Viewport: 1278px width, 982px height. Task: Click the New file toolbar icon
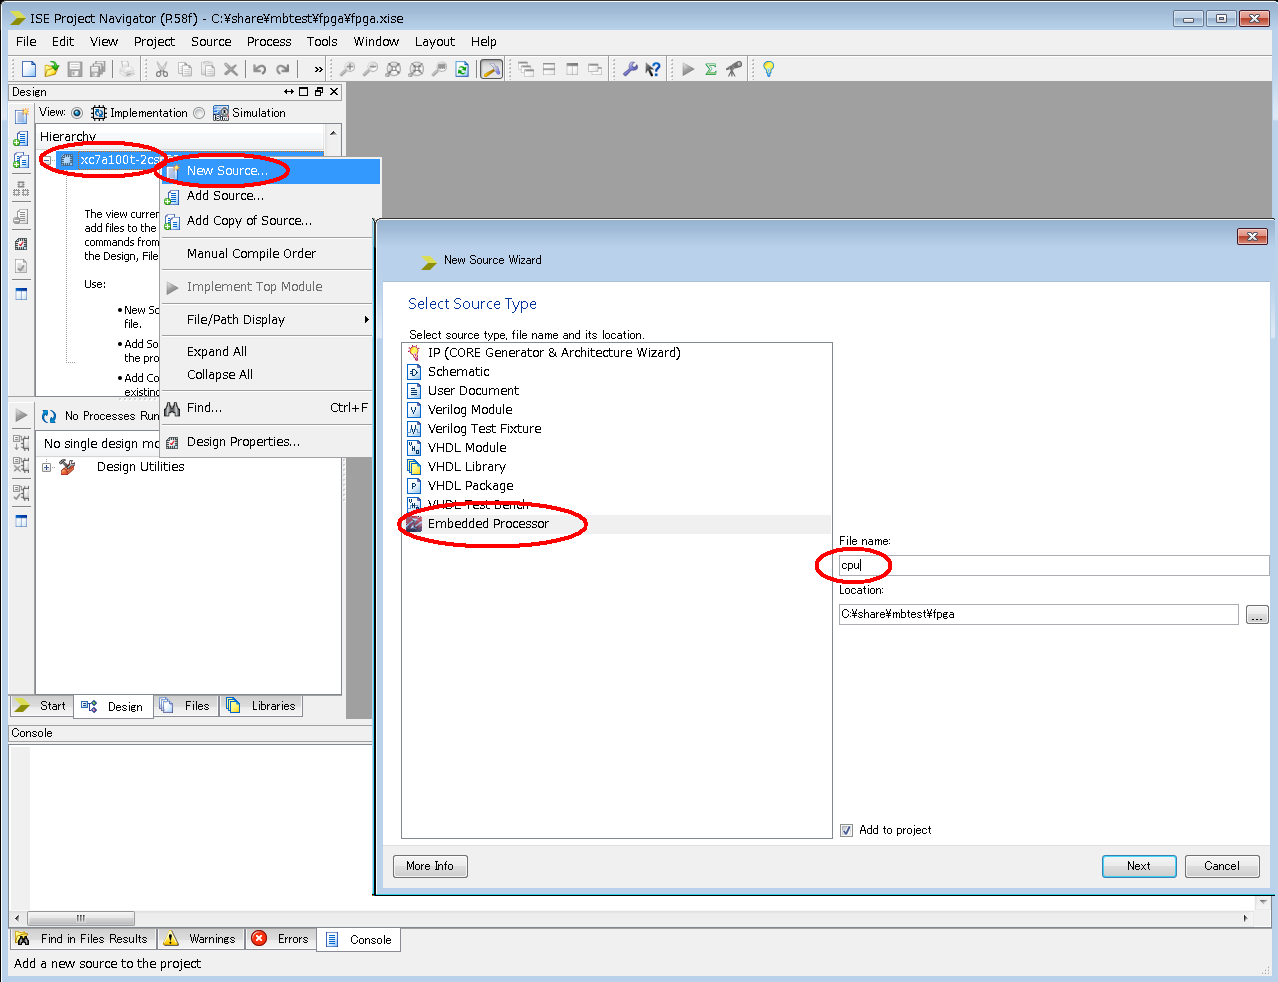[x=28, y=69]
